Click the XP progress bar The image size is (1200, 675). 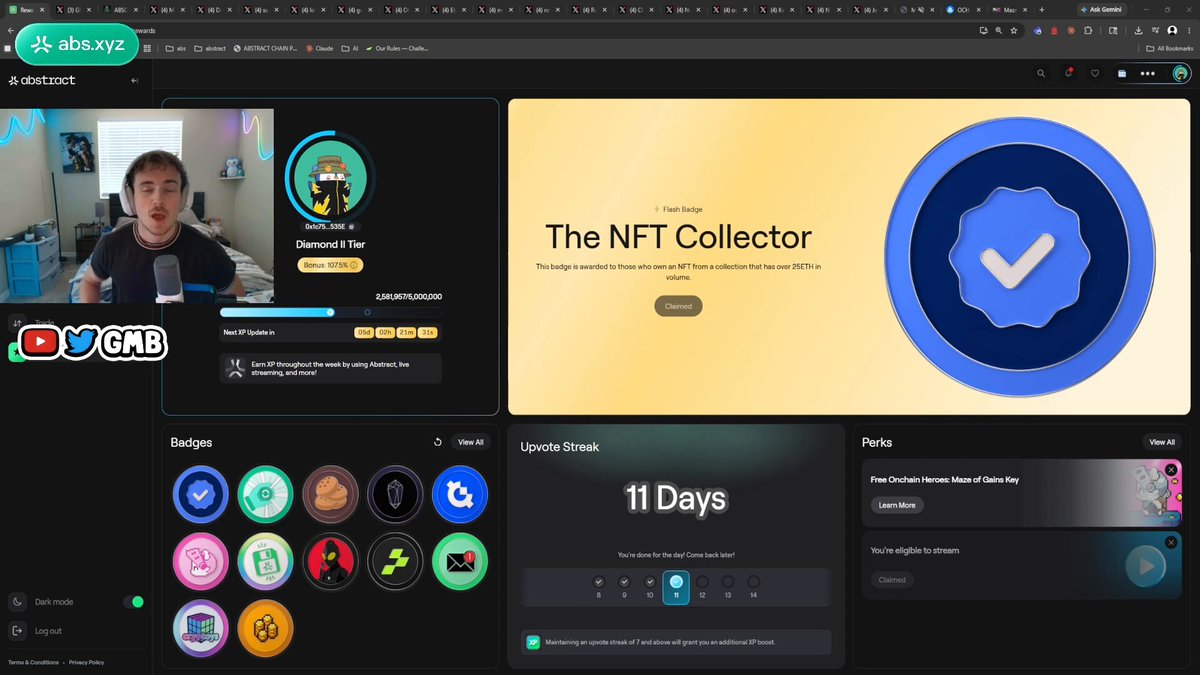[330, 312]
